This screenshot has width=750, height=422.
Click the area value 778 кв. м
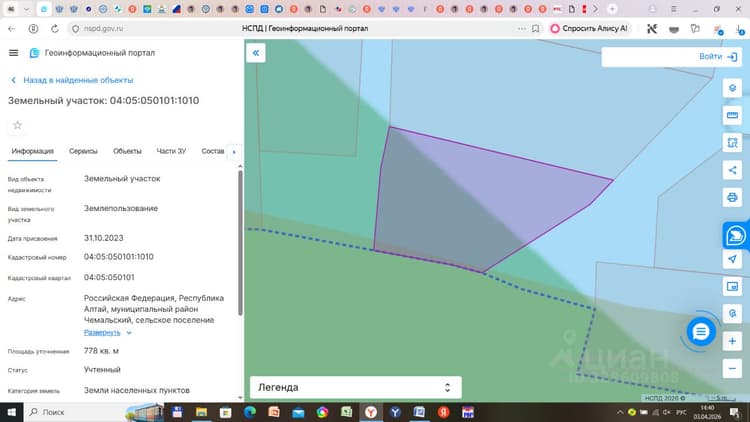[x=101, y=351]
